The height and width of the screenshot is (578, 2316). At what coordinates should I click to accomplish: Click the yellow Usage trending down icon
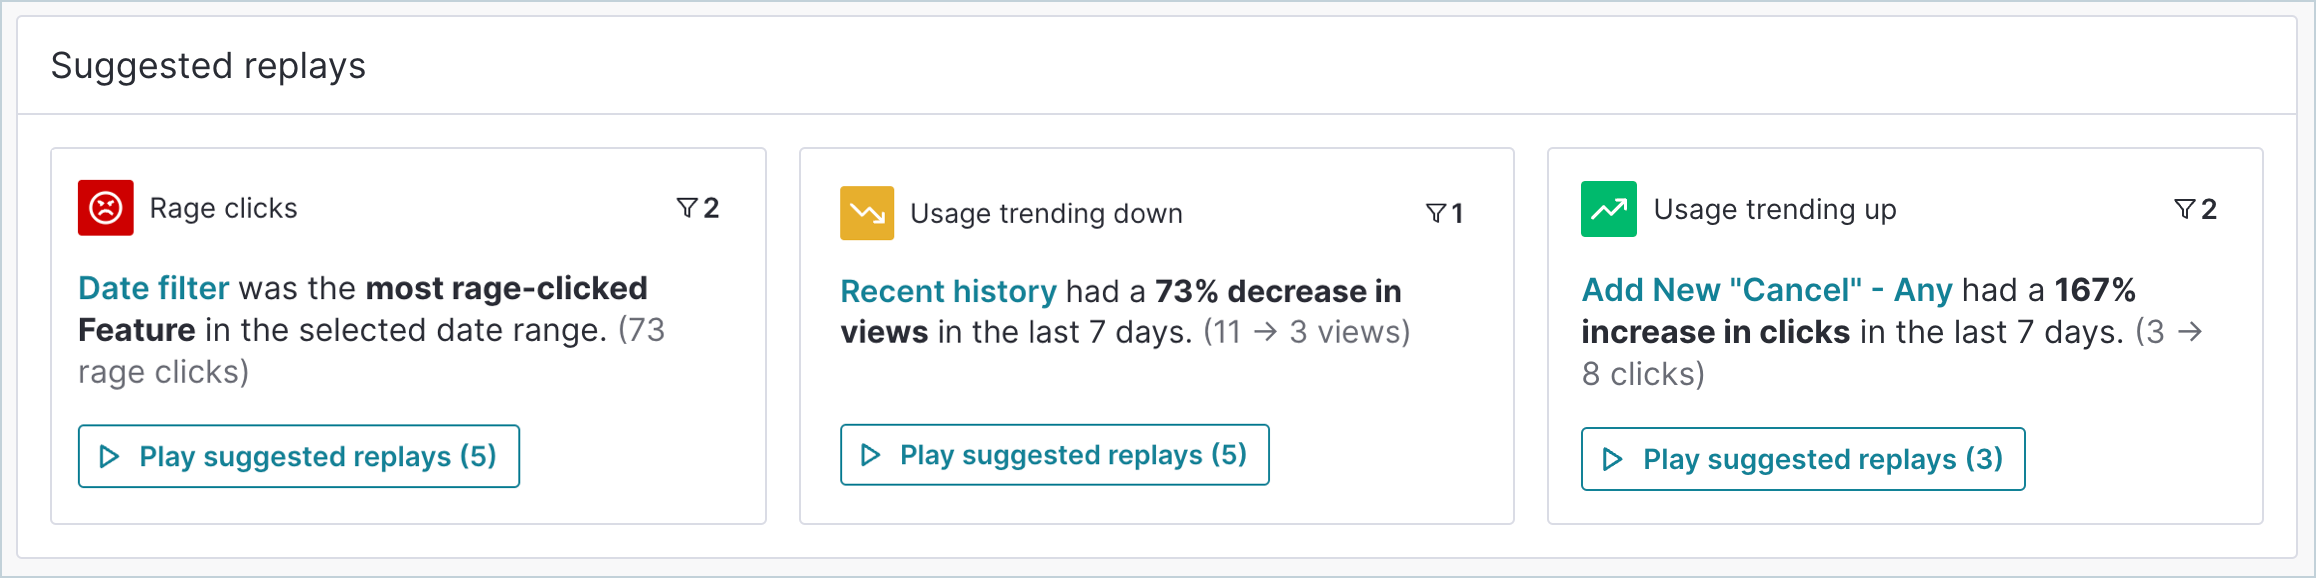pyautogui.click(x=867, y=213)
